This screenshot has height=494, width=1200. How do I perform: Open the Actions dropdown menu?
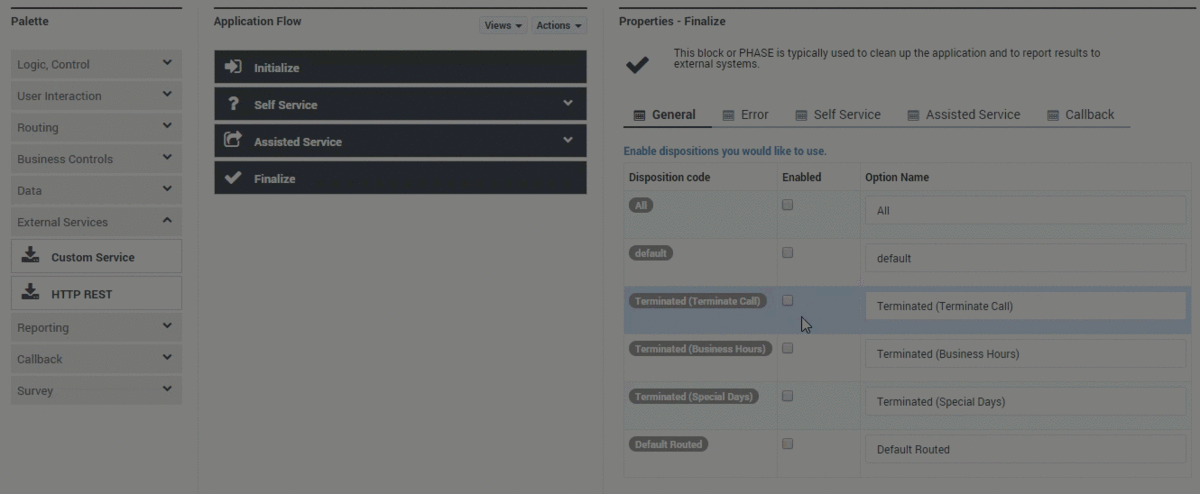click(x=559, y=25)
